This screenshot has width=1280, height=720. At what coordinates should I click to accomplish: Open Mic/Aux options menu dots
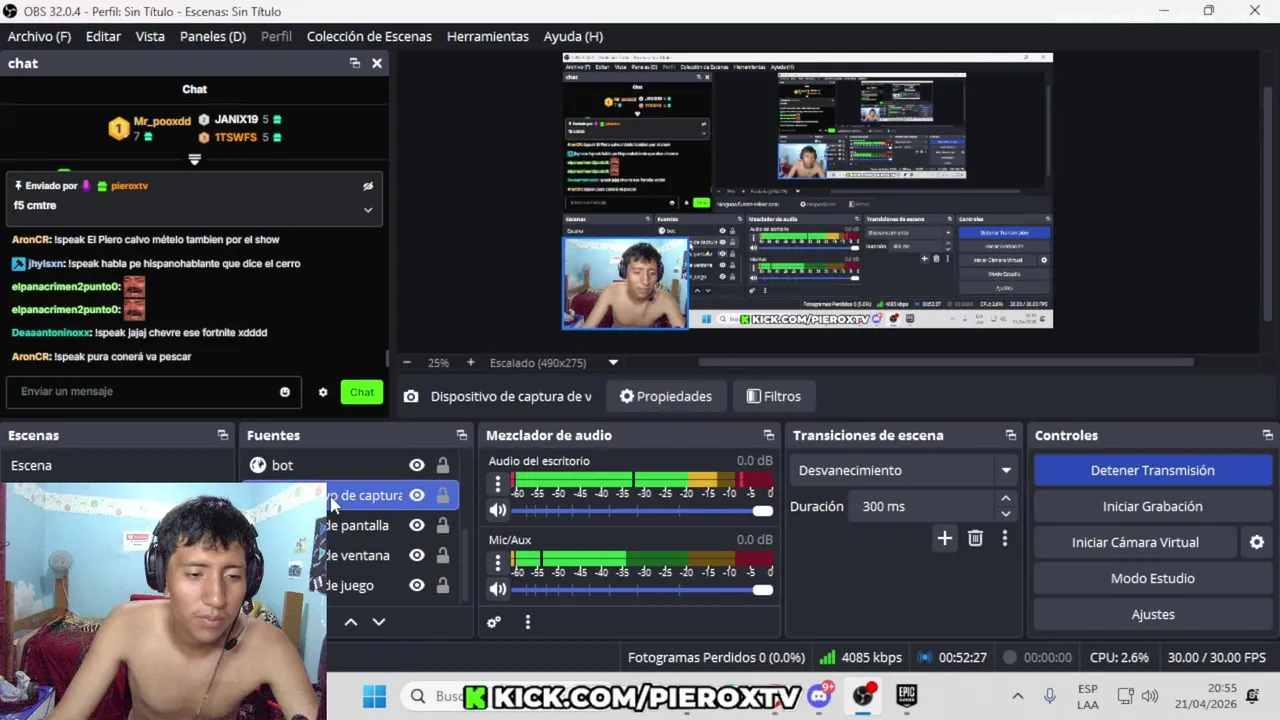tap(498, 563)
